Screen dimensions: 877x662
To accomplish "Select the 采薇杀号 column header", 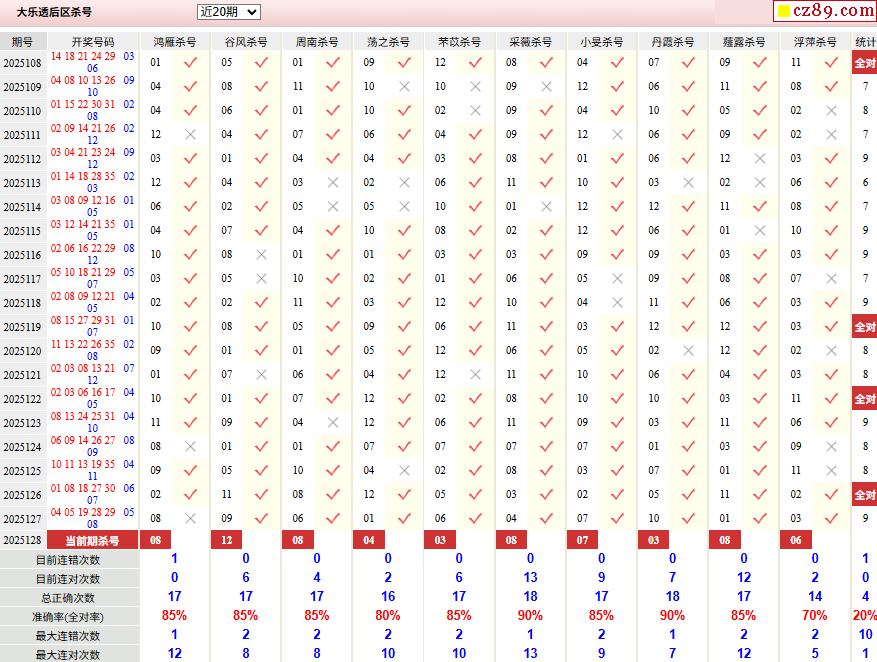I will [x=530, y=42].
